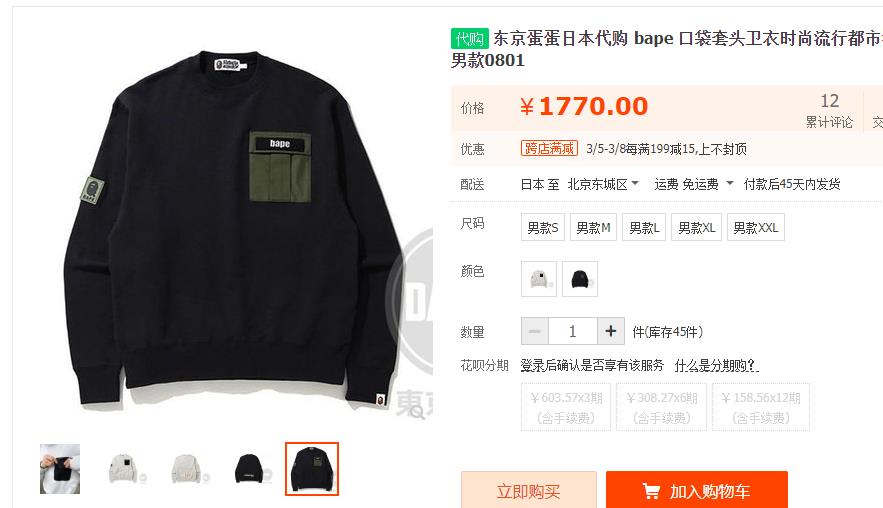This screenshot has width=883, height=508.
Task: Increase quantity with the plus button
Action: pyautogui.click(x=610, y=331)
